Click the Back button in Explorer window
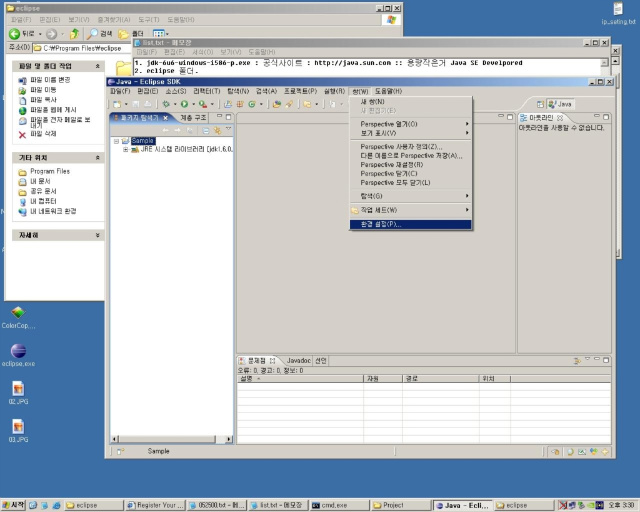 (x=22, y=34)
